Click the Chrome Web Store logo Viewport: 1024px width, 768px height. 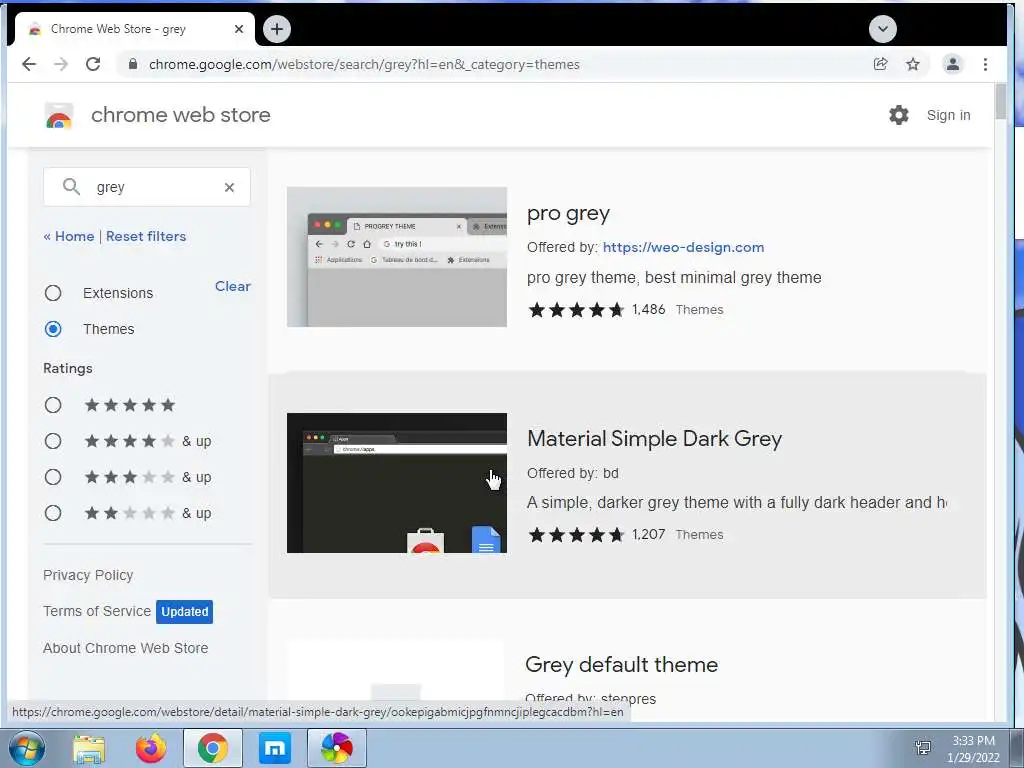pos(59,116)
